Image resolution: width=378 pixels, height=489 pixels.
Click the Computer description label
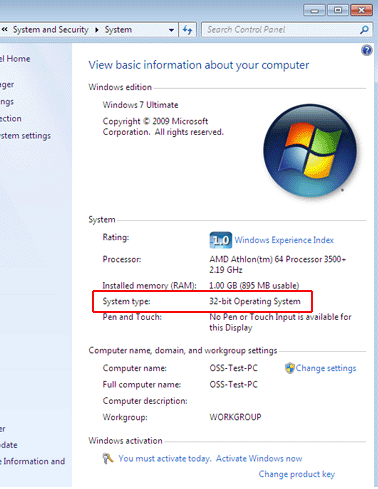(x=145, y=401)
